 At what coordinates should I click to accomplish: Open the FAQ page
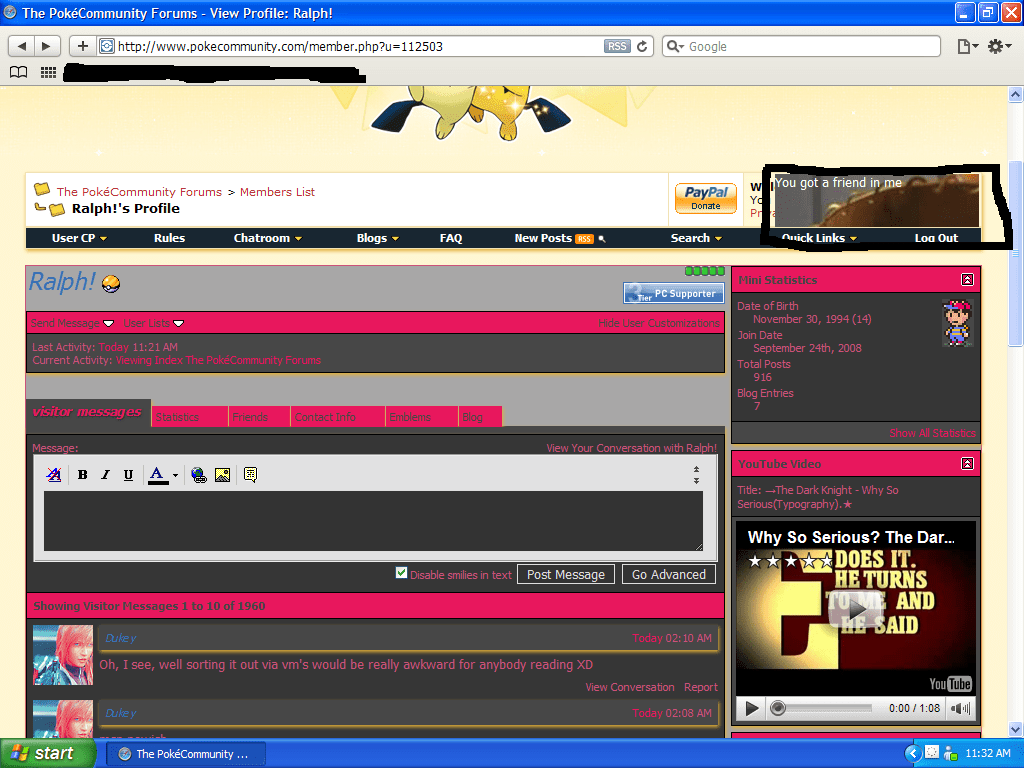[451, 238]
